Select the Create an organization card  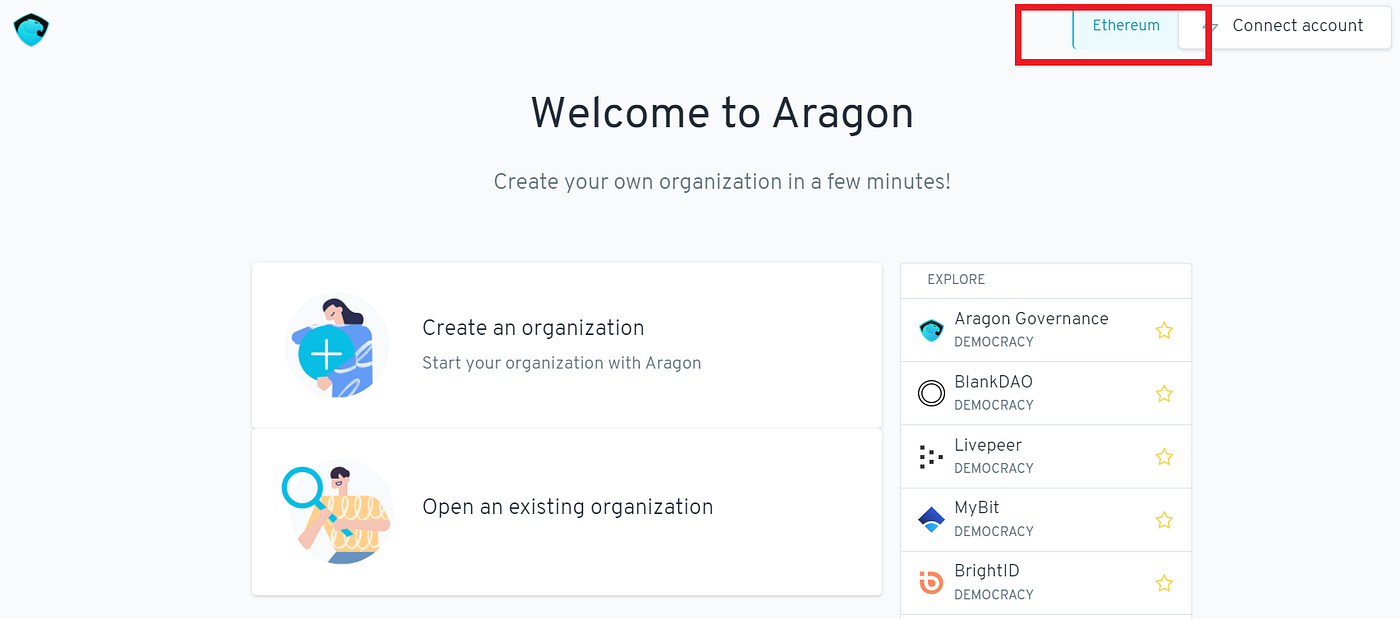click(567, 346)
